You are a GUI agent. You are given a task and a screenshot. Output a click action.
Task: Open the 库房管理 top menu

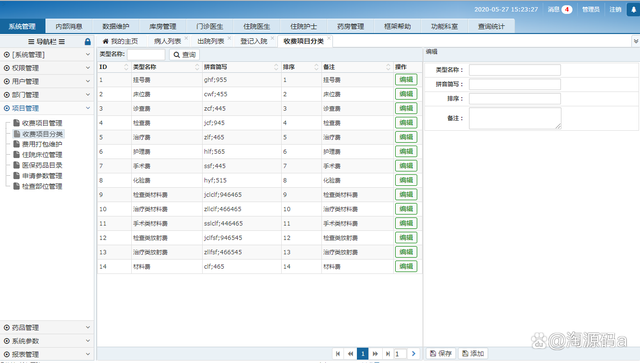click(x=163, y=26)
